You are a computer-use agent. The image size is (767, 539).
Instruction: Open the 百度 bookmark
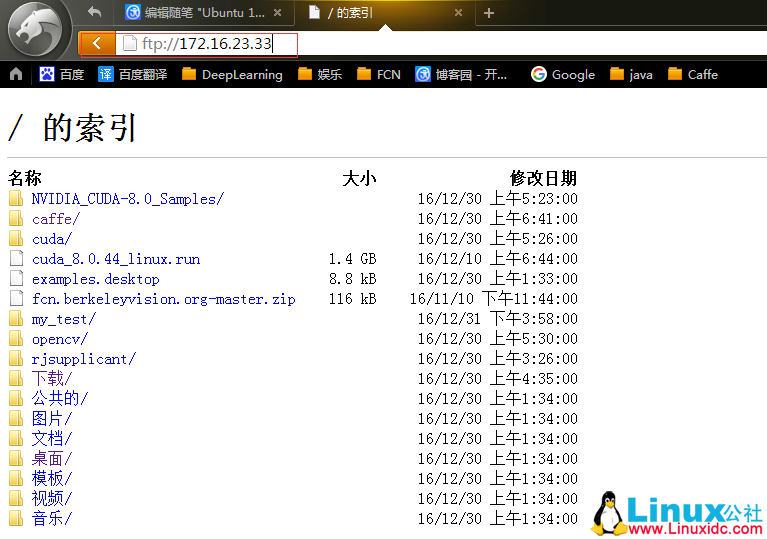[x=62, y=74]
